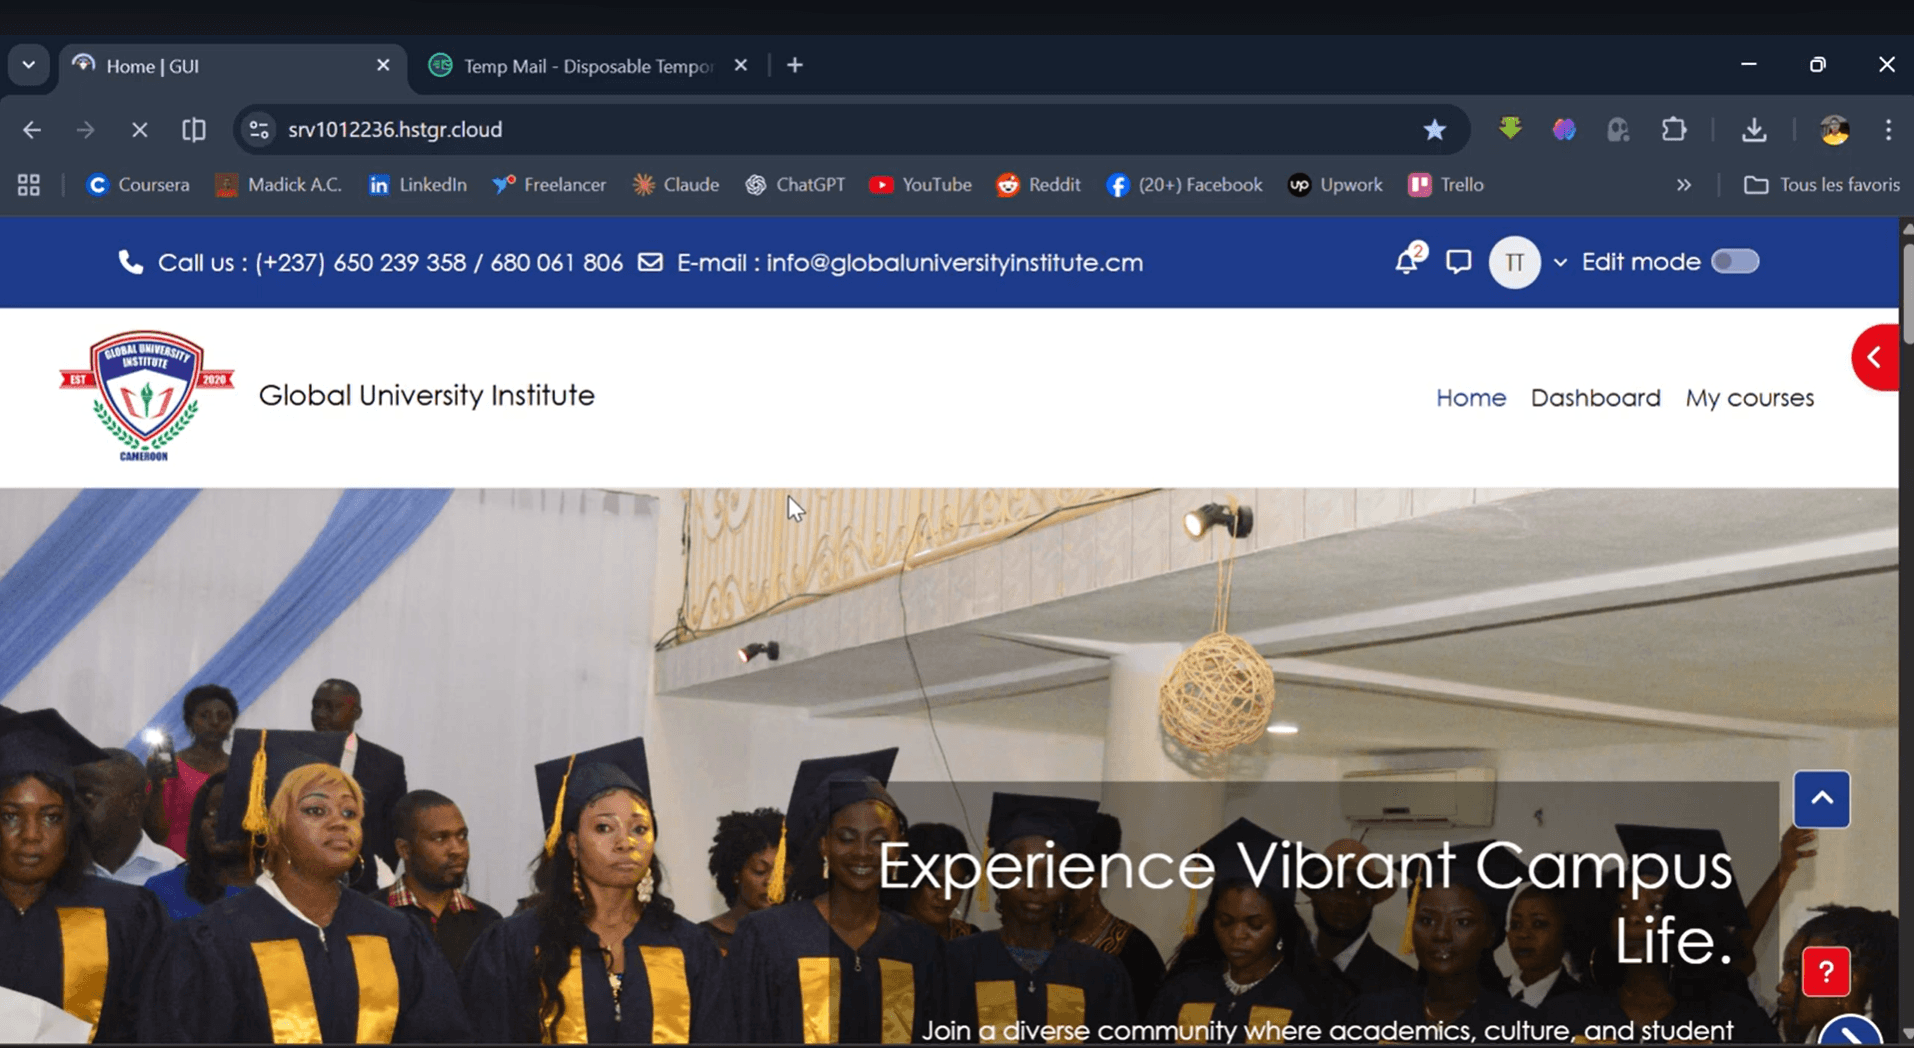The image size is (1914, 1048).
Task: Click the phone icon next to Call us
Action: pos(131,262)
